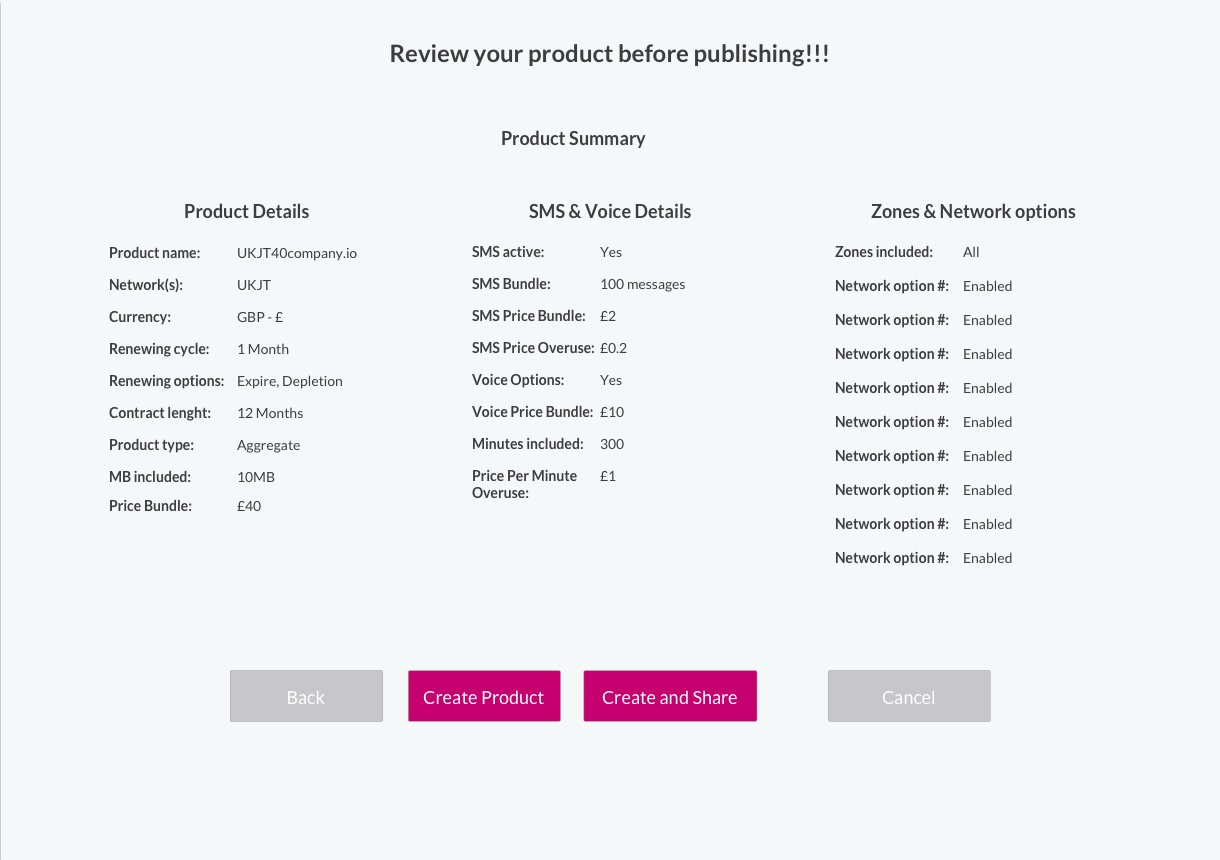Click the 1 Month renewing cycle value
This screenshot has height=860, width=1220.
pyautogui.click(x=263, y=349)
